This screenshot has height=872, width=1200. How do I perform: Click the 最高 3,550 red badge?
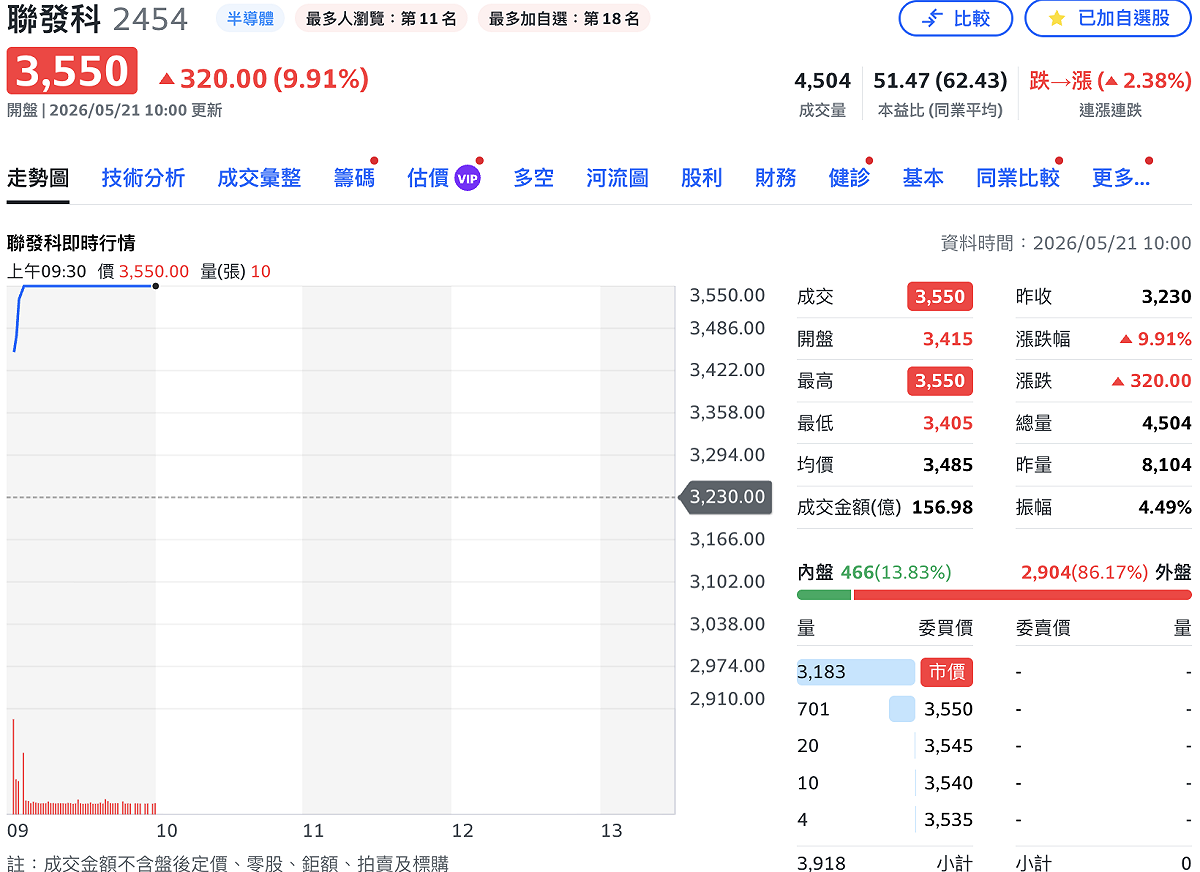tap(940, 381)
